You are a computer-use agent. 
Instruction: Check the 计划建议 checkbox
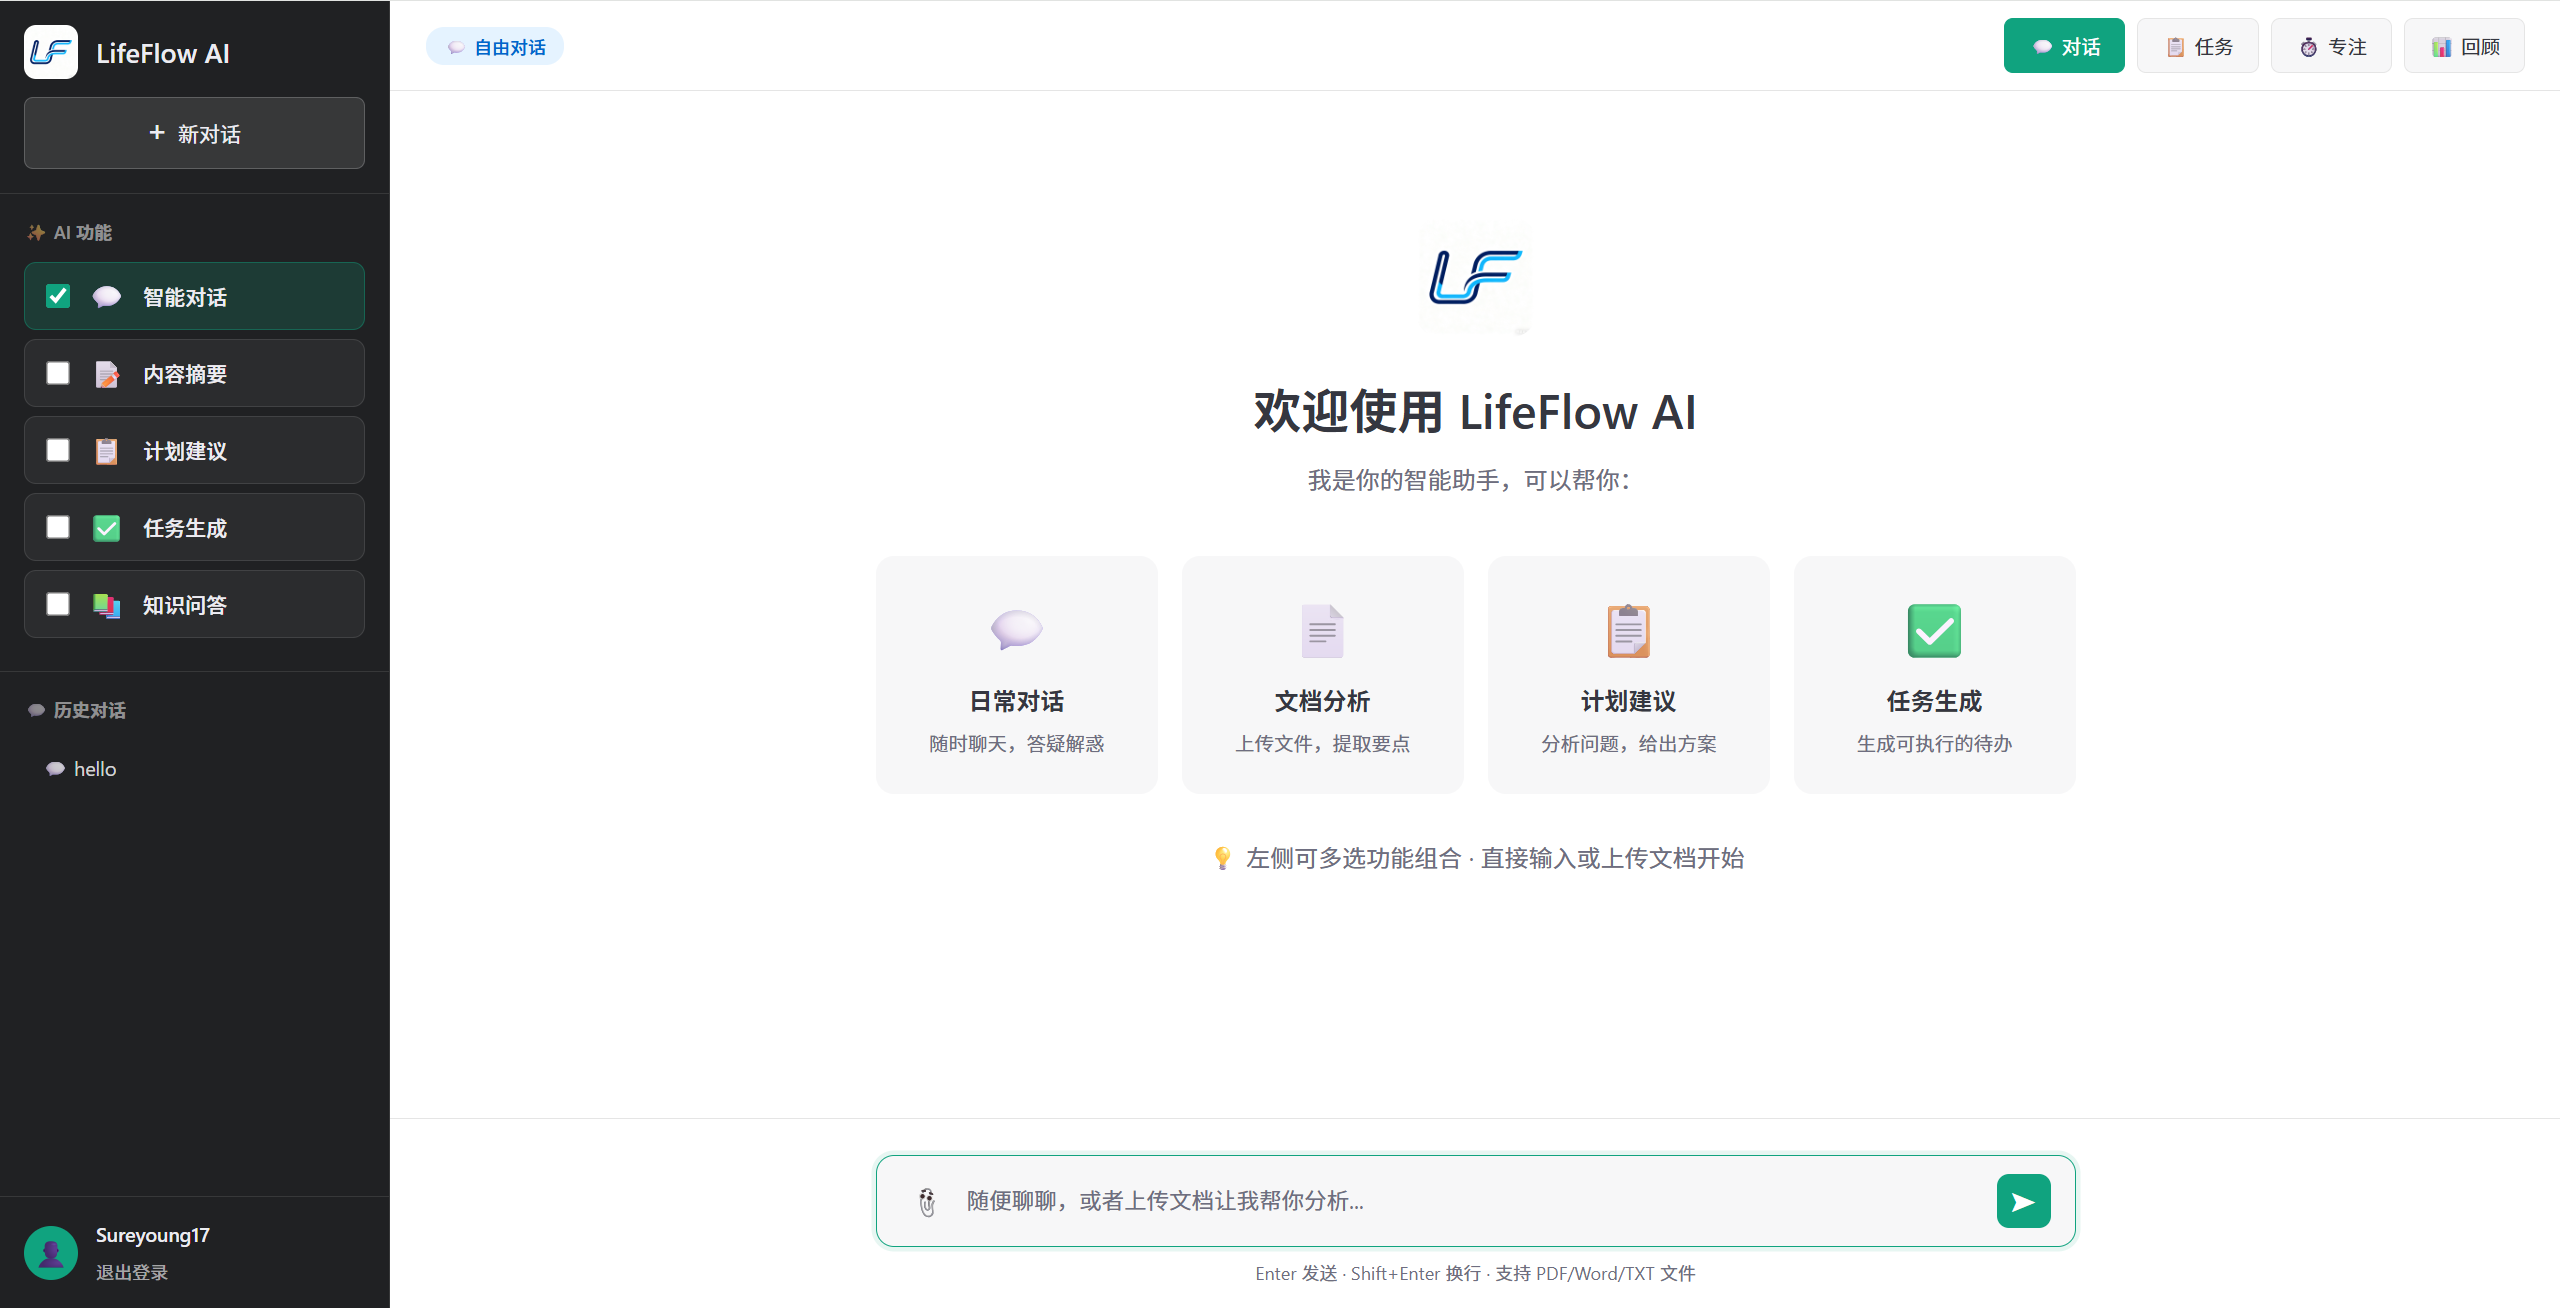(58, 450)
